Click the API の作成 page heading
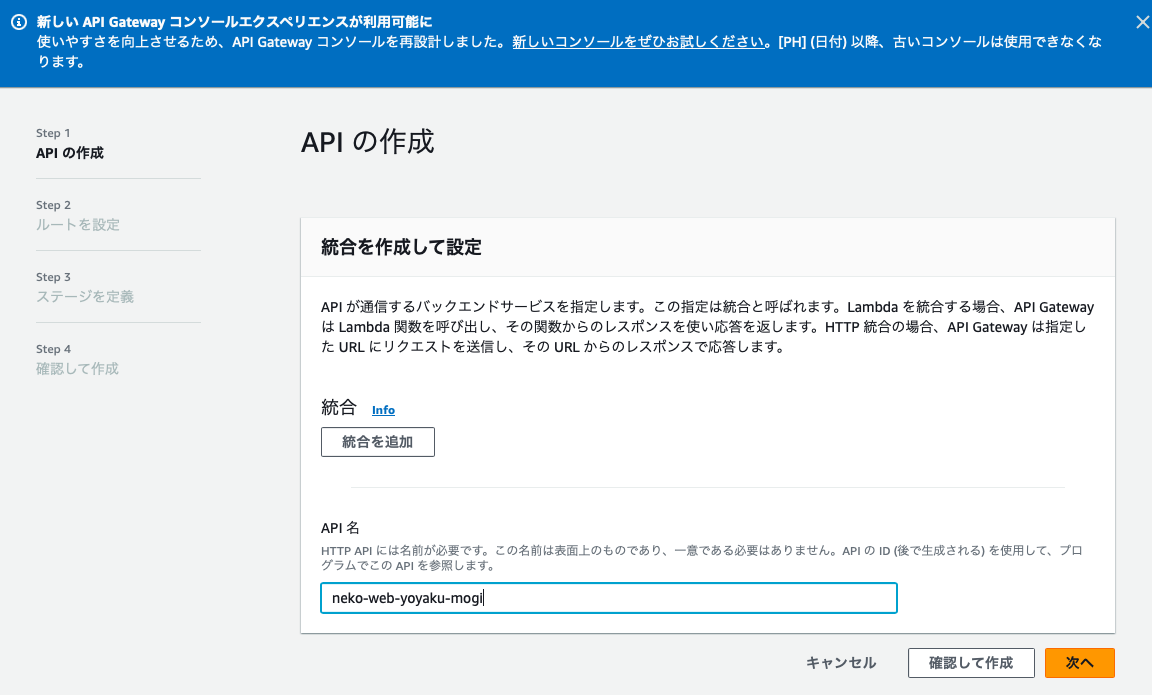The image size is (1152, 695). click(x=368, y=142)
